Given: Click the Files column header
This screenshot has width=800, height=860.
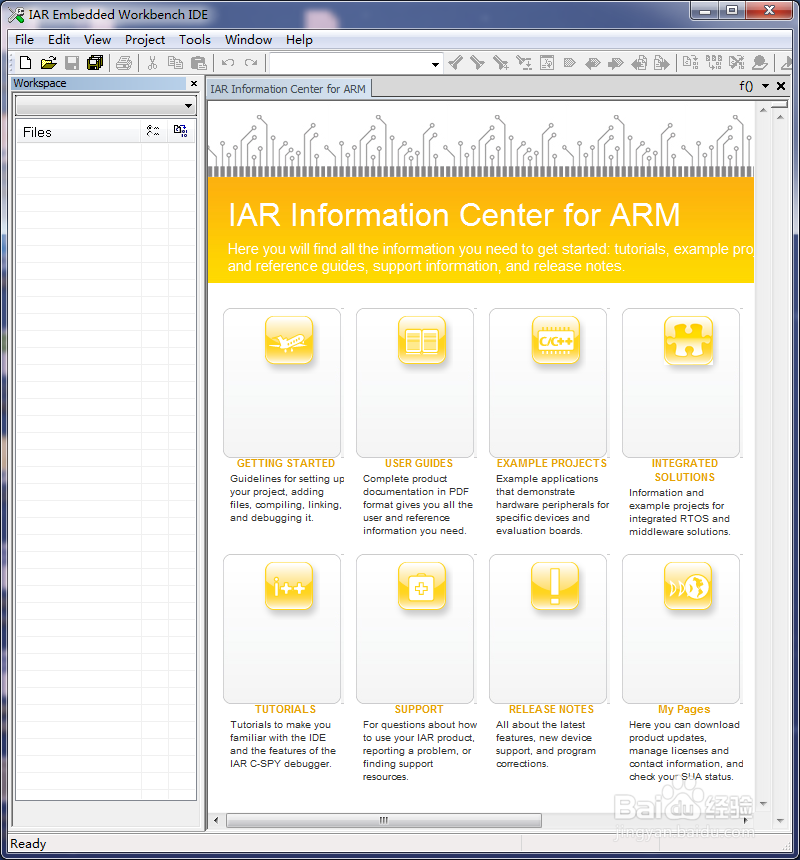Looking at the screenshot, I should 78,132.
